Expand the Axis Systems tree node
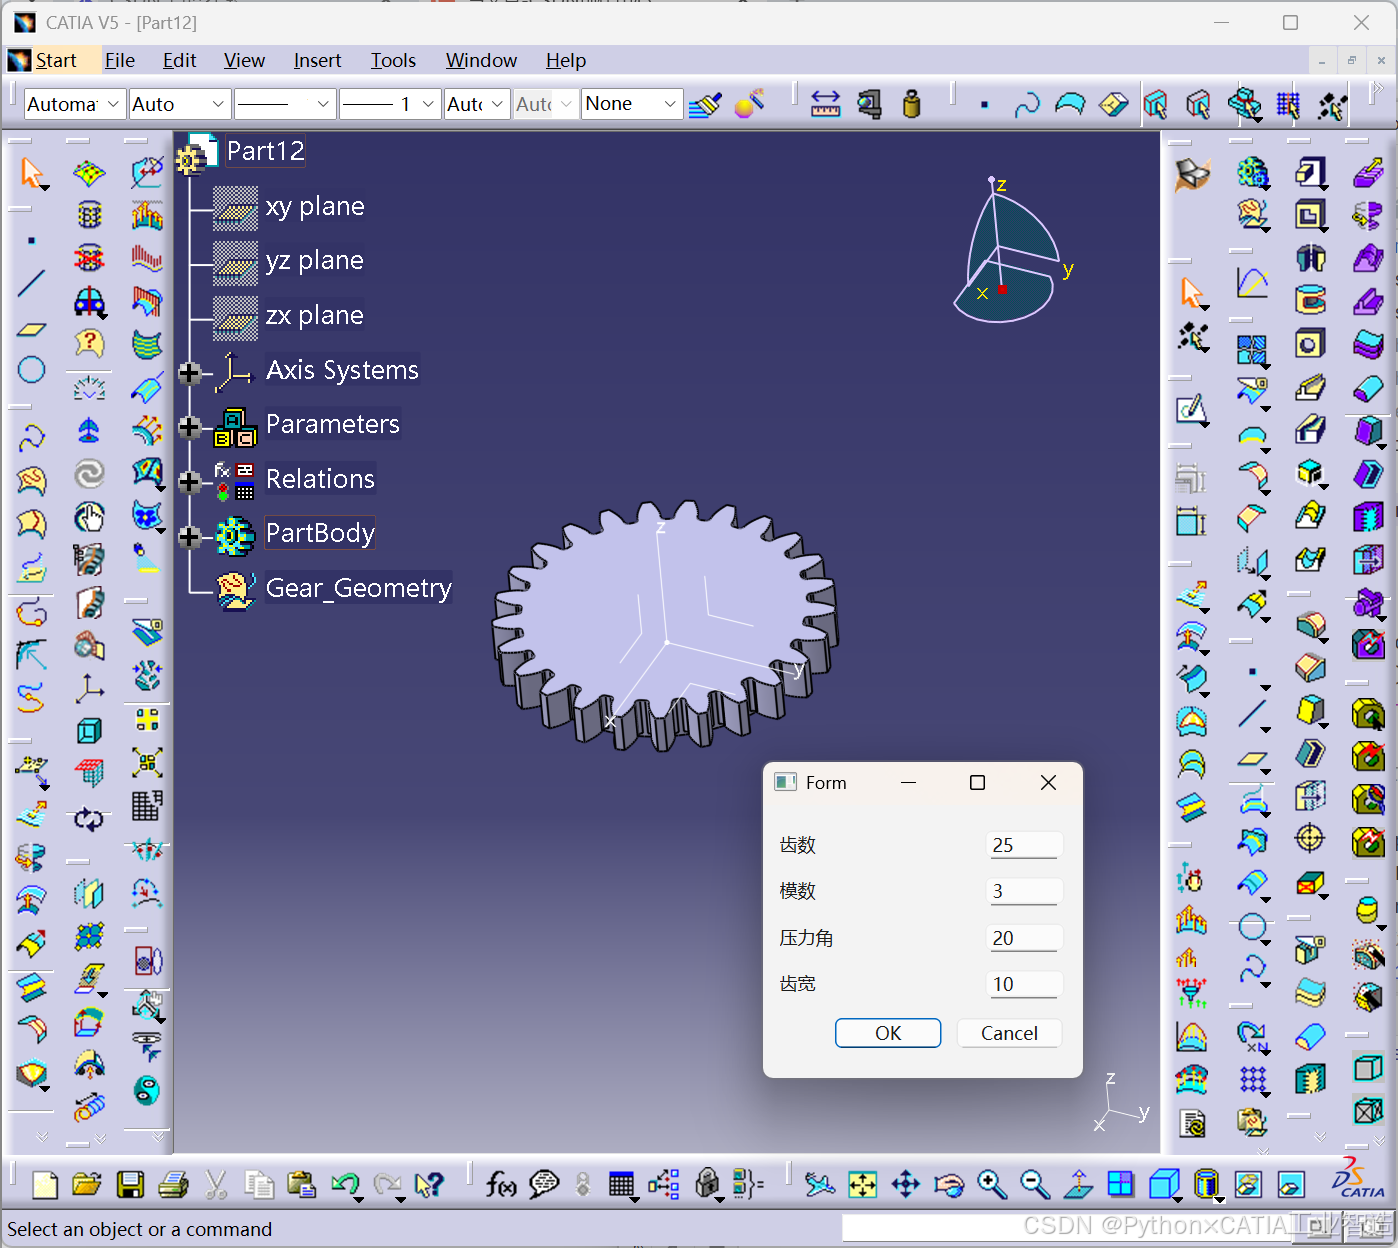The width and height of the screenshot is (1398, 1248). (189, 373)
